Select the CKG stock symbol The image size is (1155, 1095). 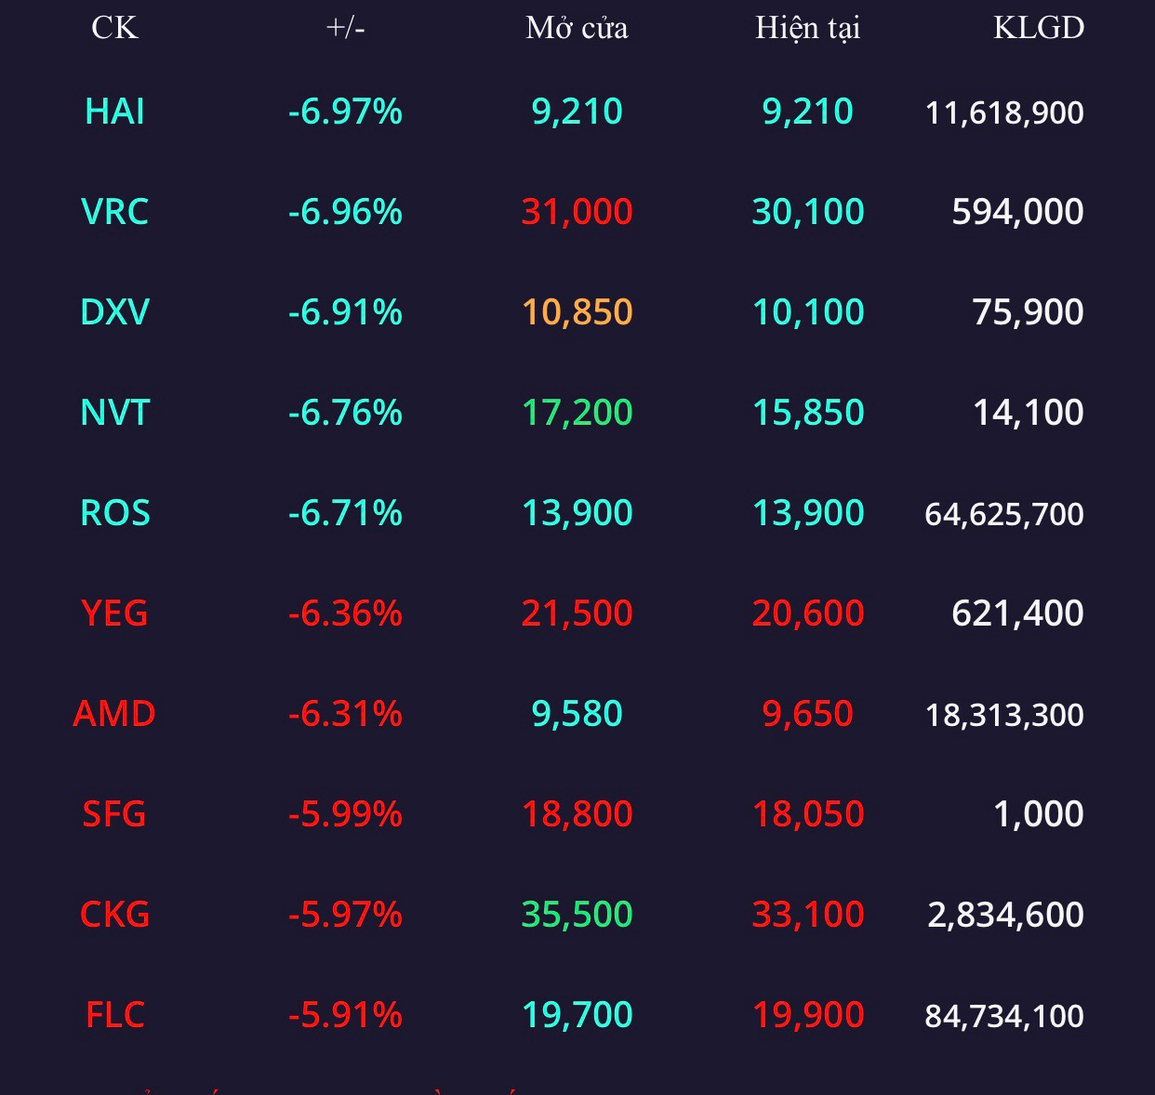point(114,915)
